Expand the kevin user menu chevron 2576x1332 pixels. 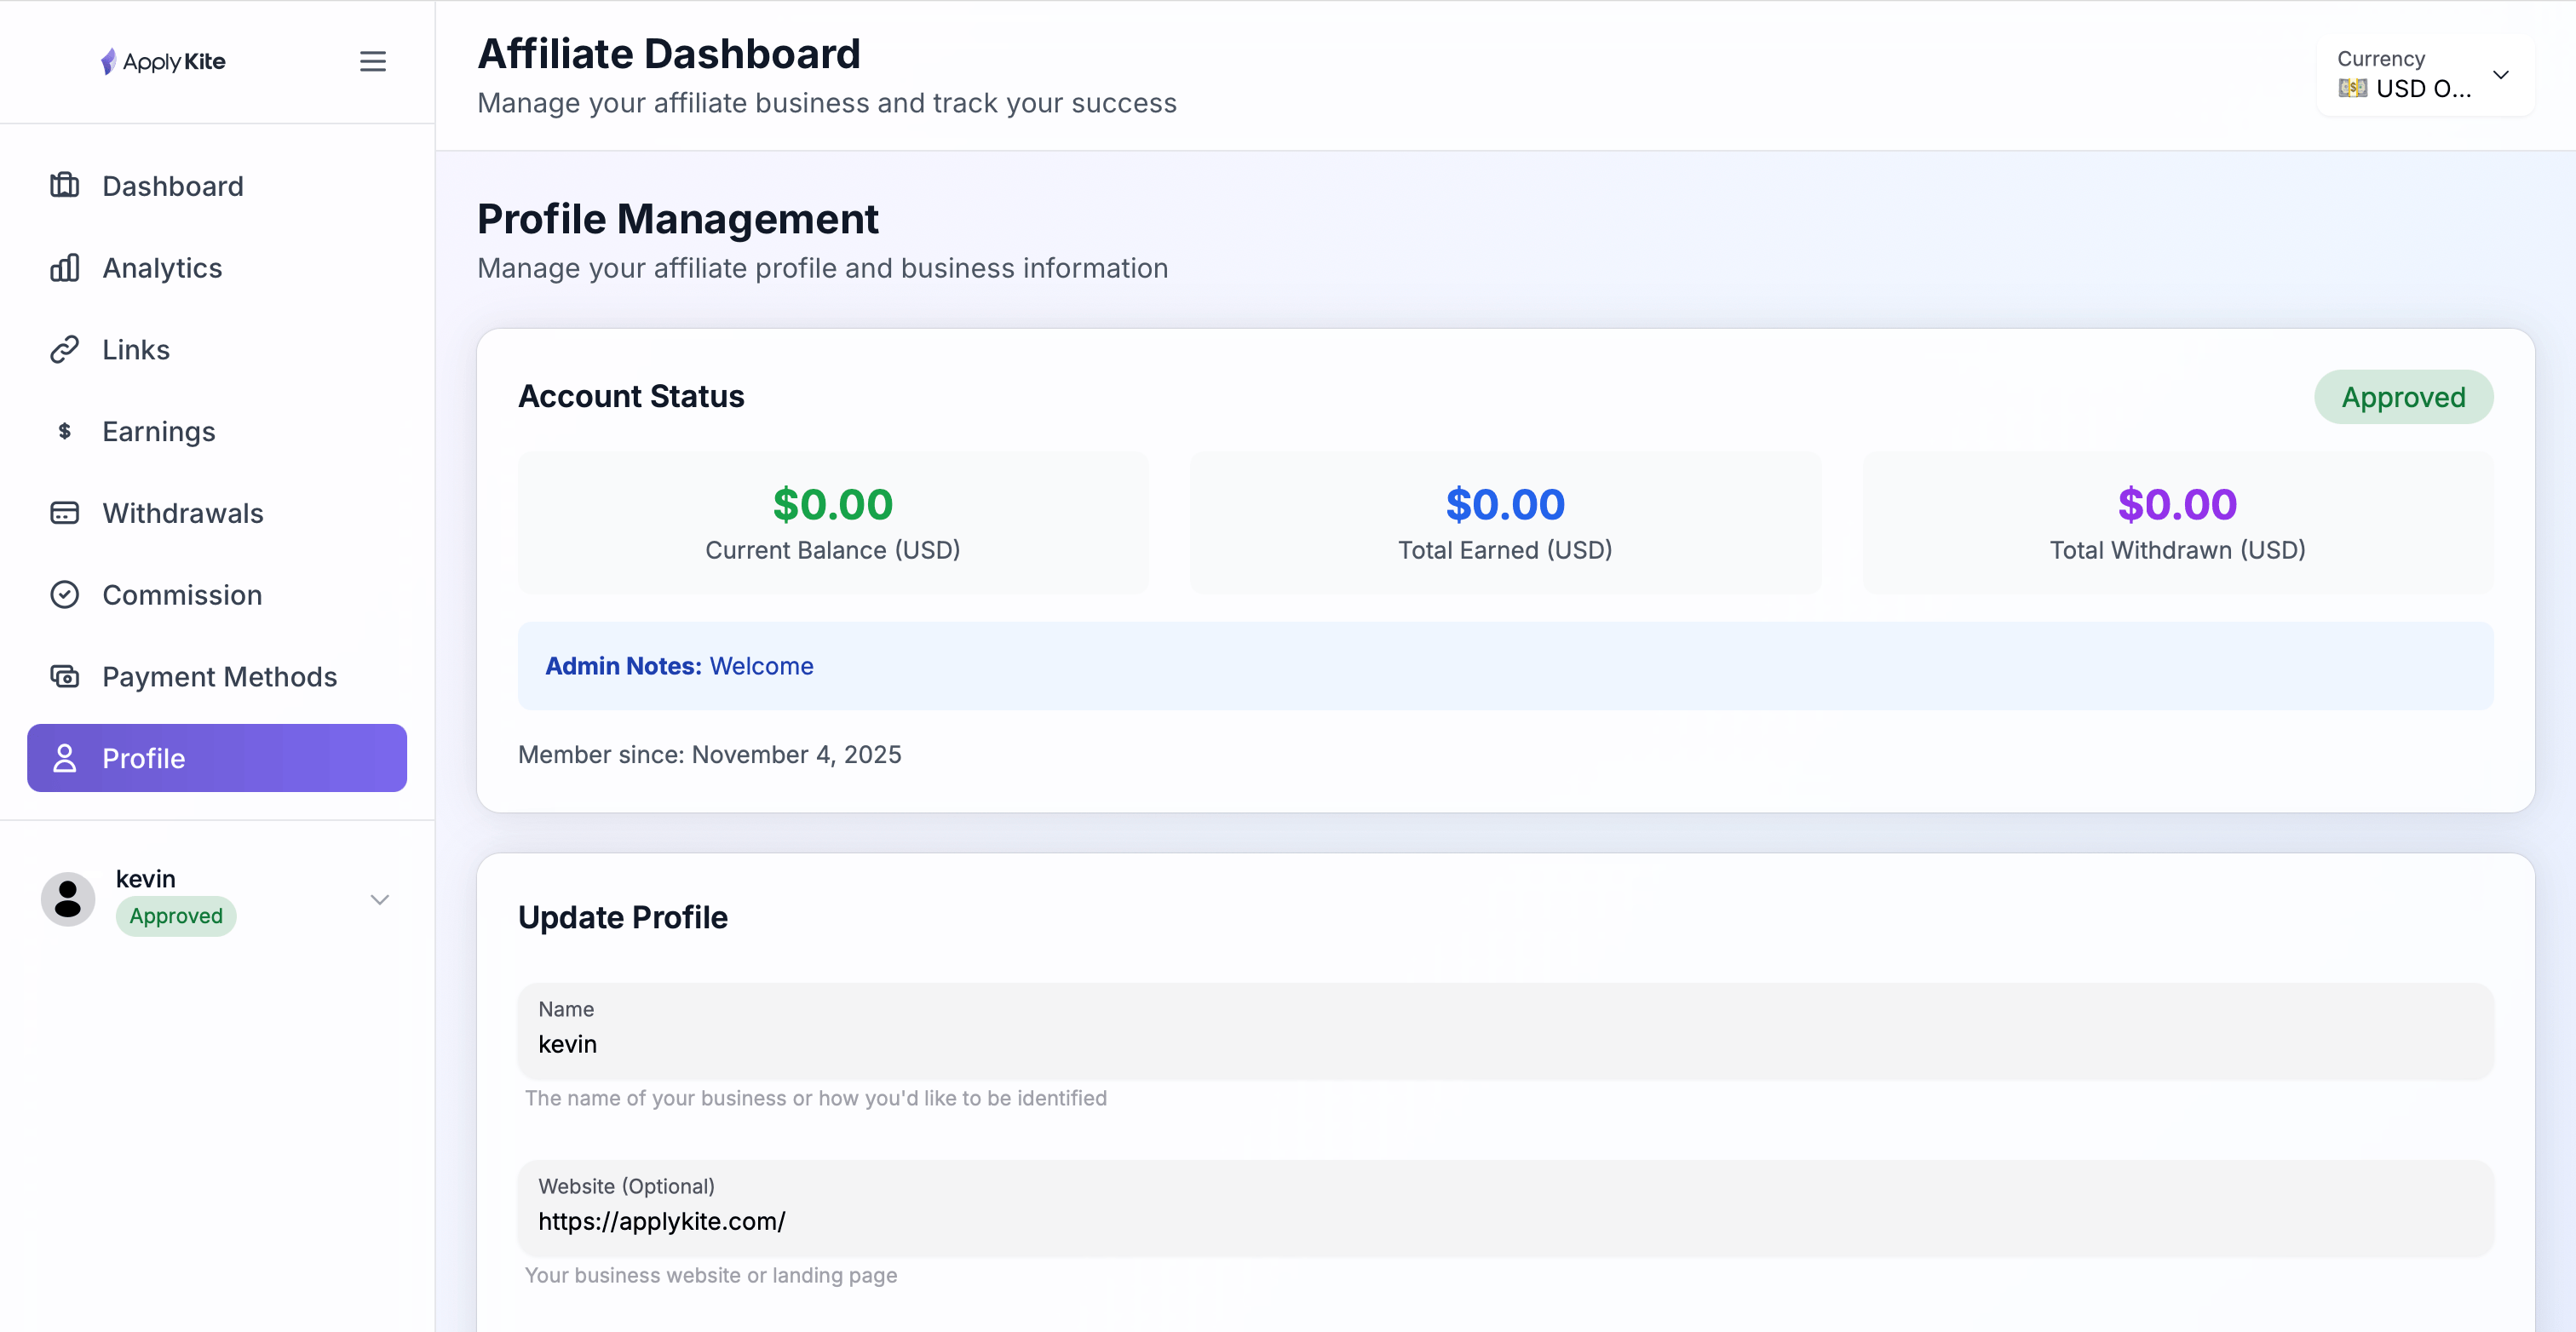379,899
